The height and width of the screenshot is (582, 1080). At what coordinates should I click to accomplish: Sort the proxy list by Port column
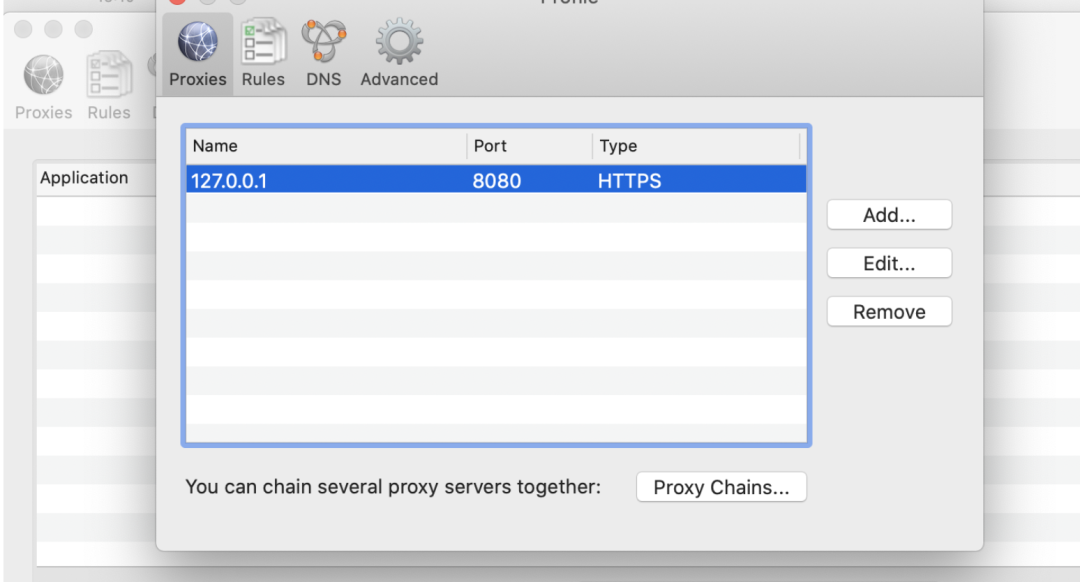pos(529,146)
